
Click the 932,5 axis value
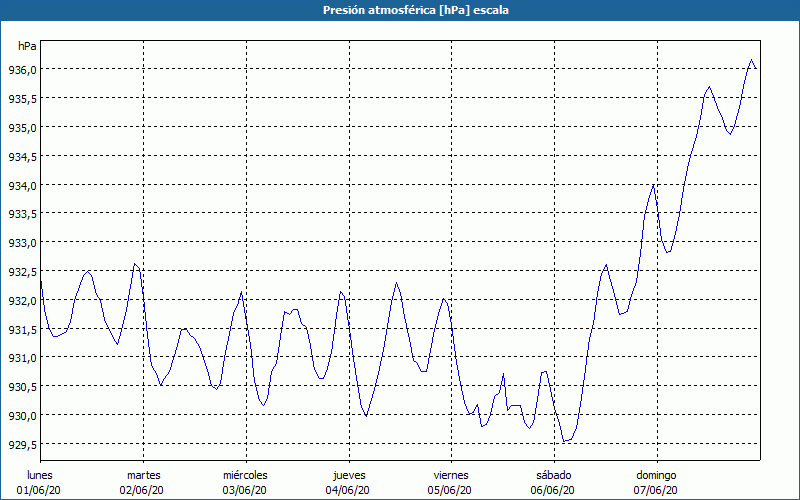coord(22,272)
